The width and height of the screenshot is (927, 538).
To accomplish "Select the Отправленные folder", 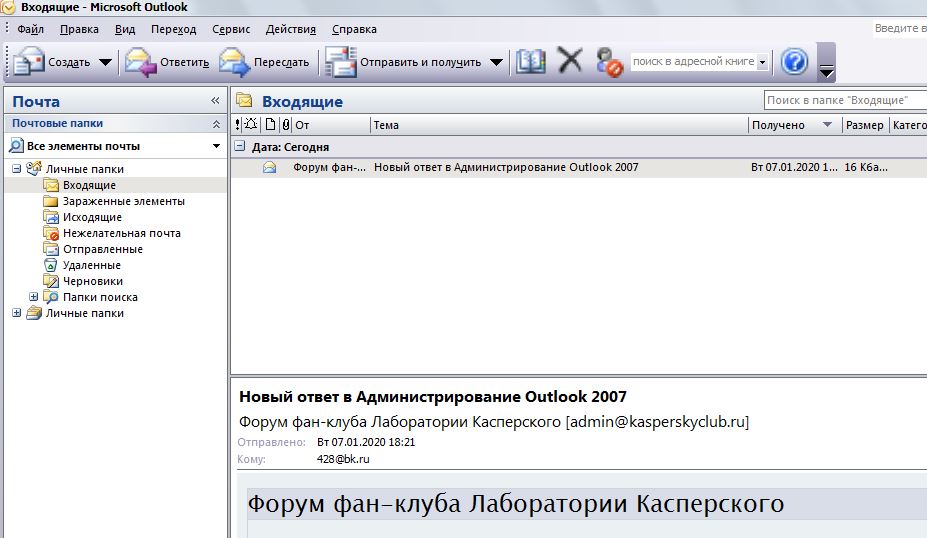I will coord(103,249).
